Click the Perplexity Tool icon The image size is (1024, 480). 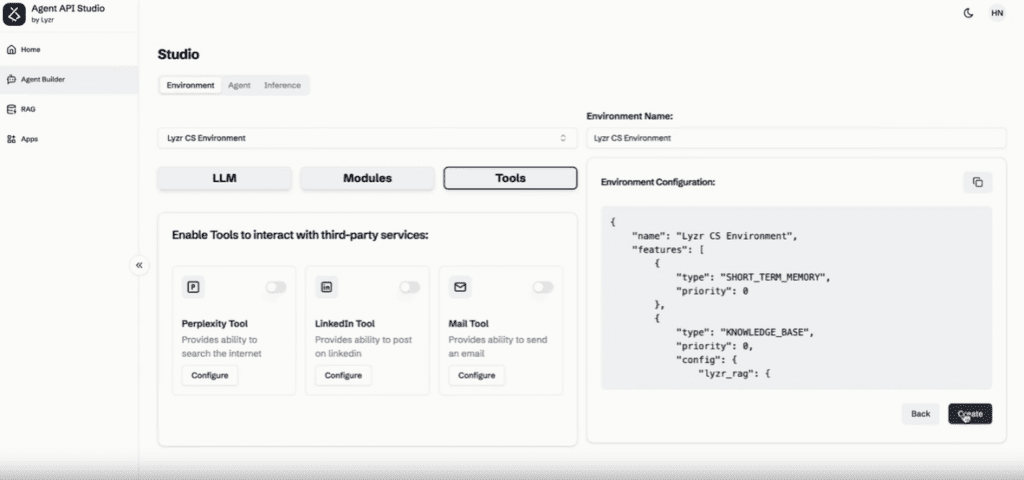click(x=193, y=287)
